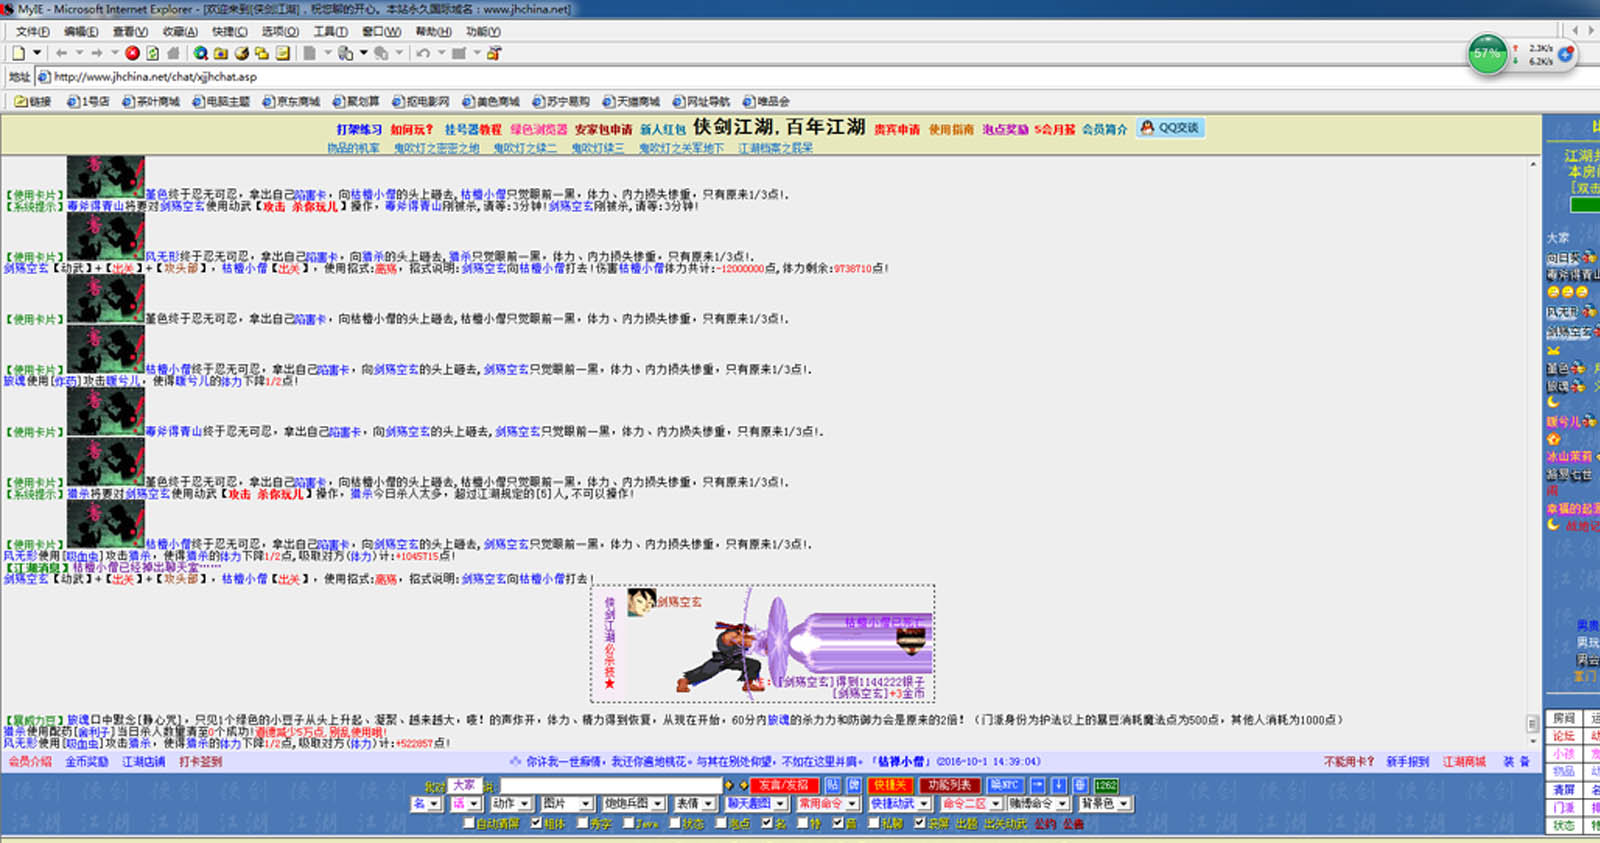Click the 功能列表 function list button
The image size is (1600, 843).
(949, 785)
